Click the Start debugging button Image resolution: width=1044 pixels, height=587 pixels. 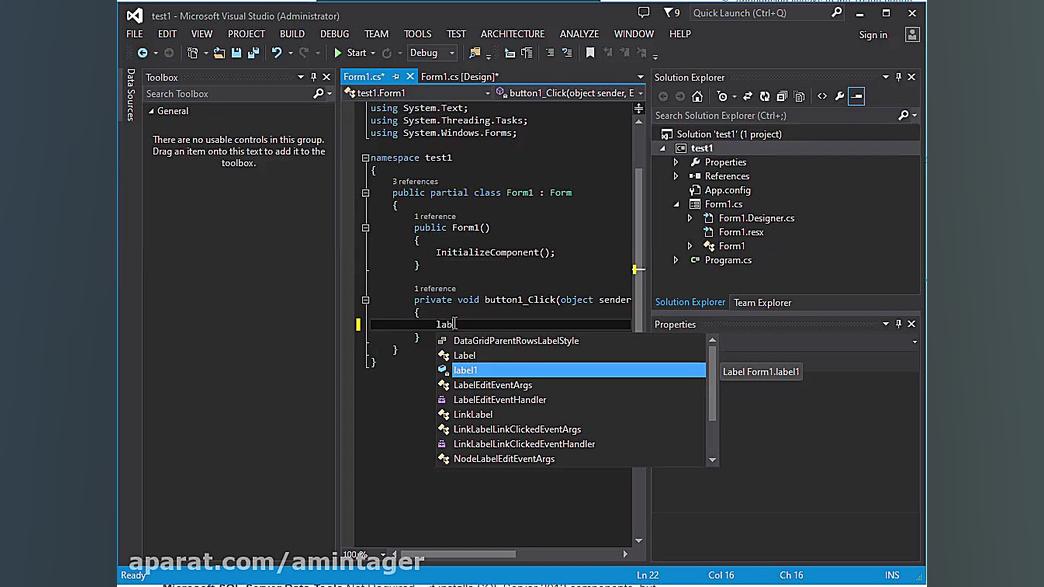point(350,53)
